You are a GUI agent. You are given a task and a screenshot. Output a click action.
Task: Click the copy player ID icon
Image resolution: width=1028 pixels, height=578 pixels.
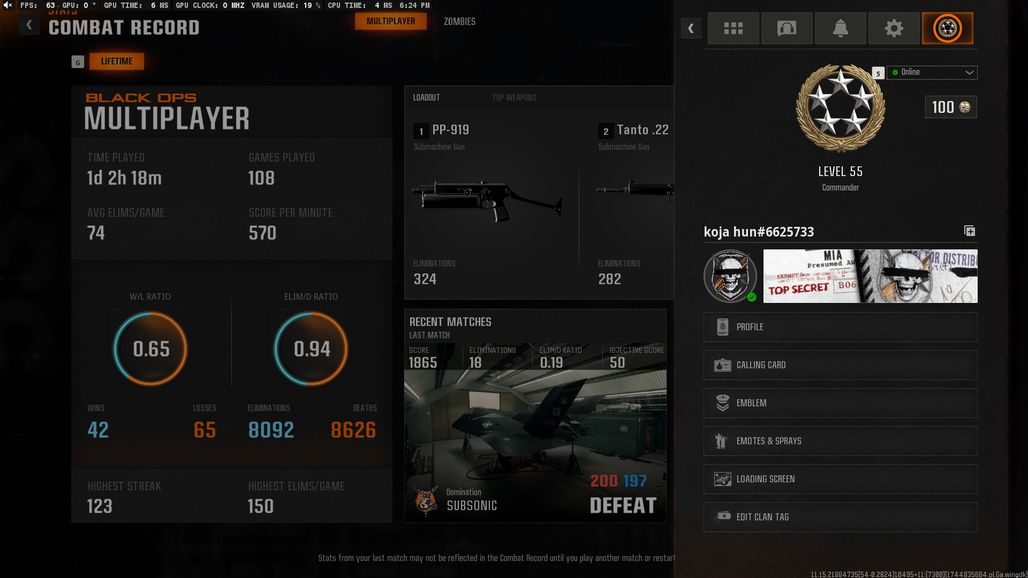(969, 231)
